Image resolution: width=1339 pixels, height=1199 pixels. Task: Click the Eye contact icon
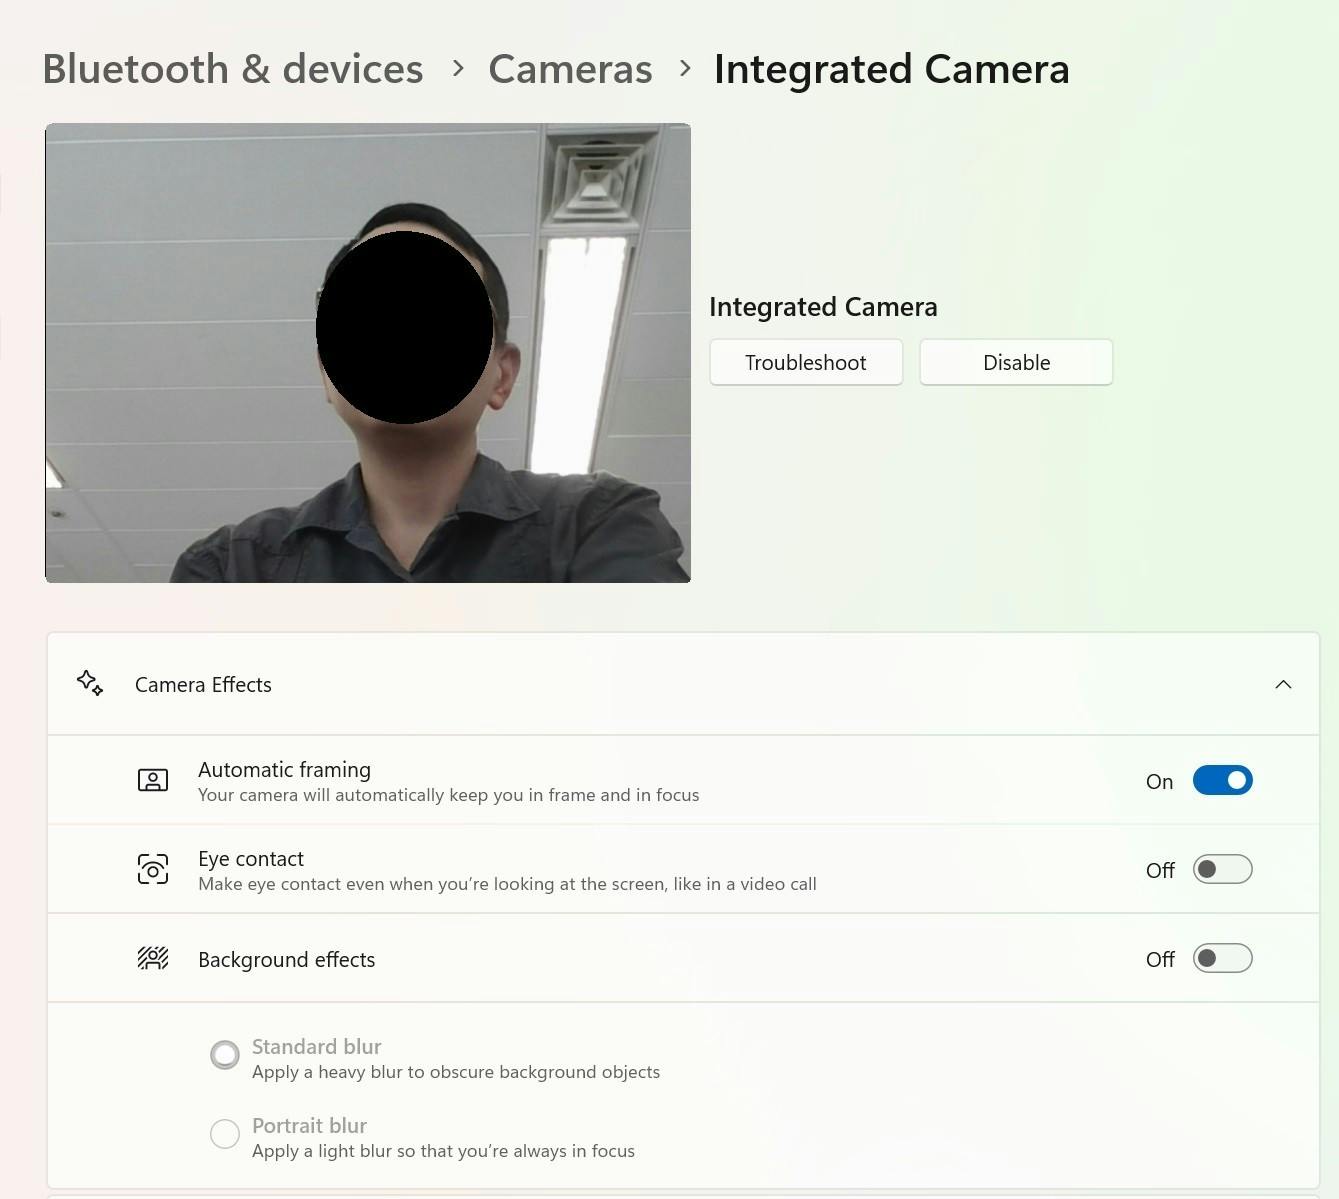click(153, 869)
